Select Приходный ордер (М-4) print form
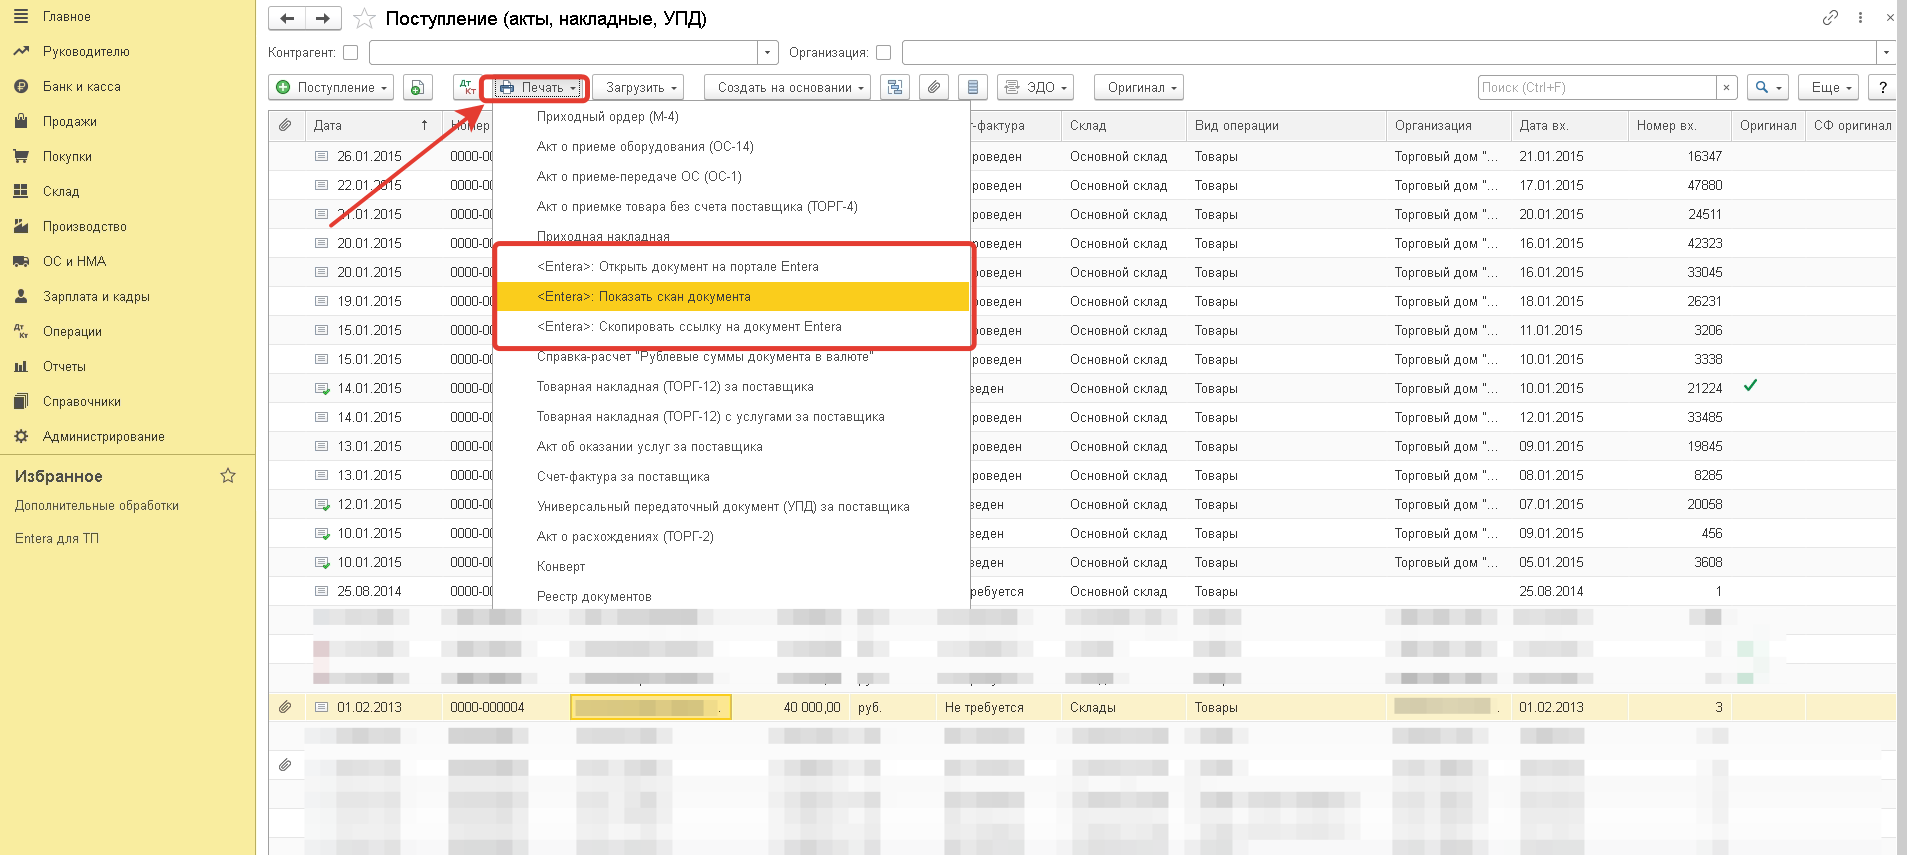 tap(732, 117)
